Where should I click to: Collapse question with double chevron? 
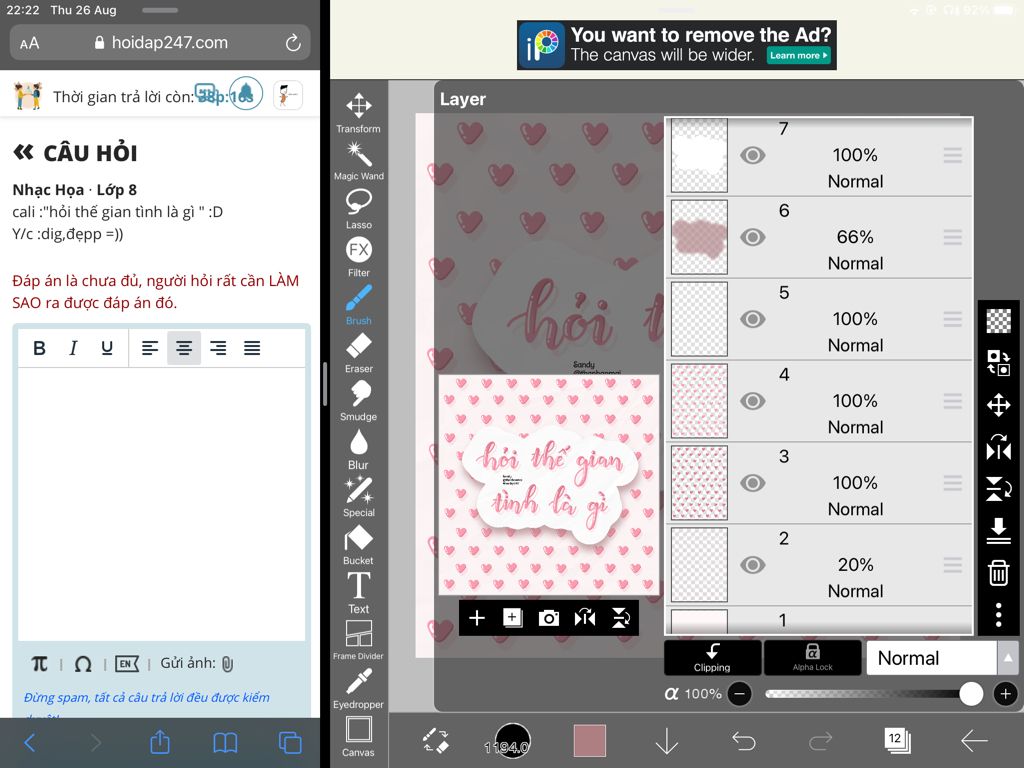coord(24,153)
